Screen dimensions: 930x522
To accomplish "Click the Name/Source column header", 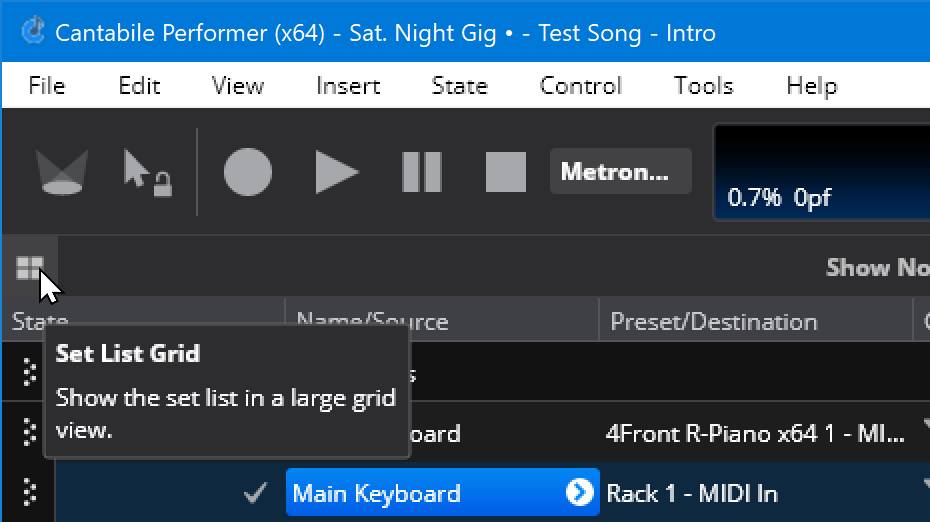I will (442, 320).
